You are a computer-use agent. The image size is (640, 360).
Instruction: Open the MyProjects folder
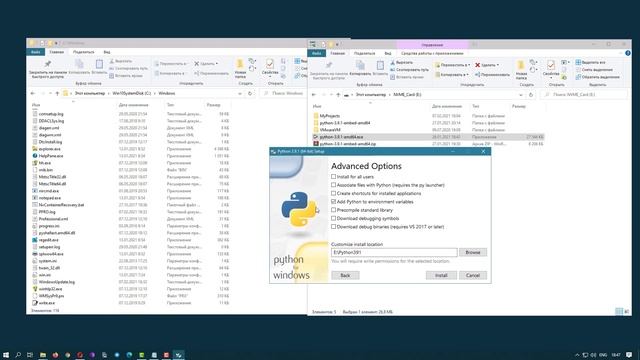329,116
